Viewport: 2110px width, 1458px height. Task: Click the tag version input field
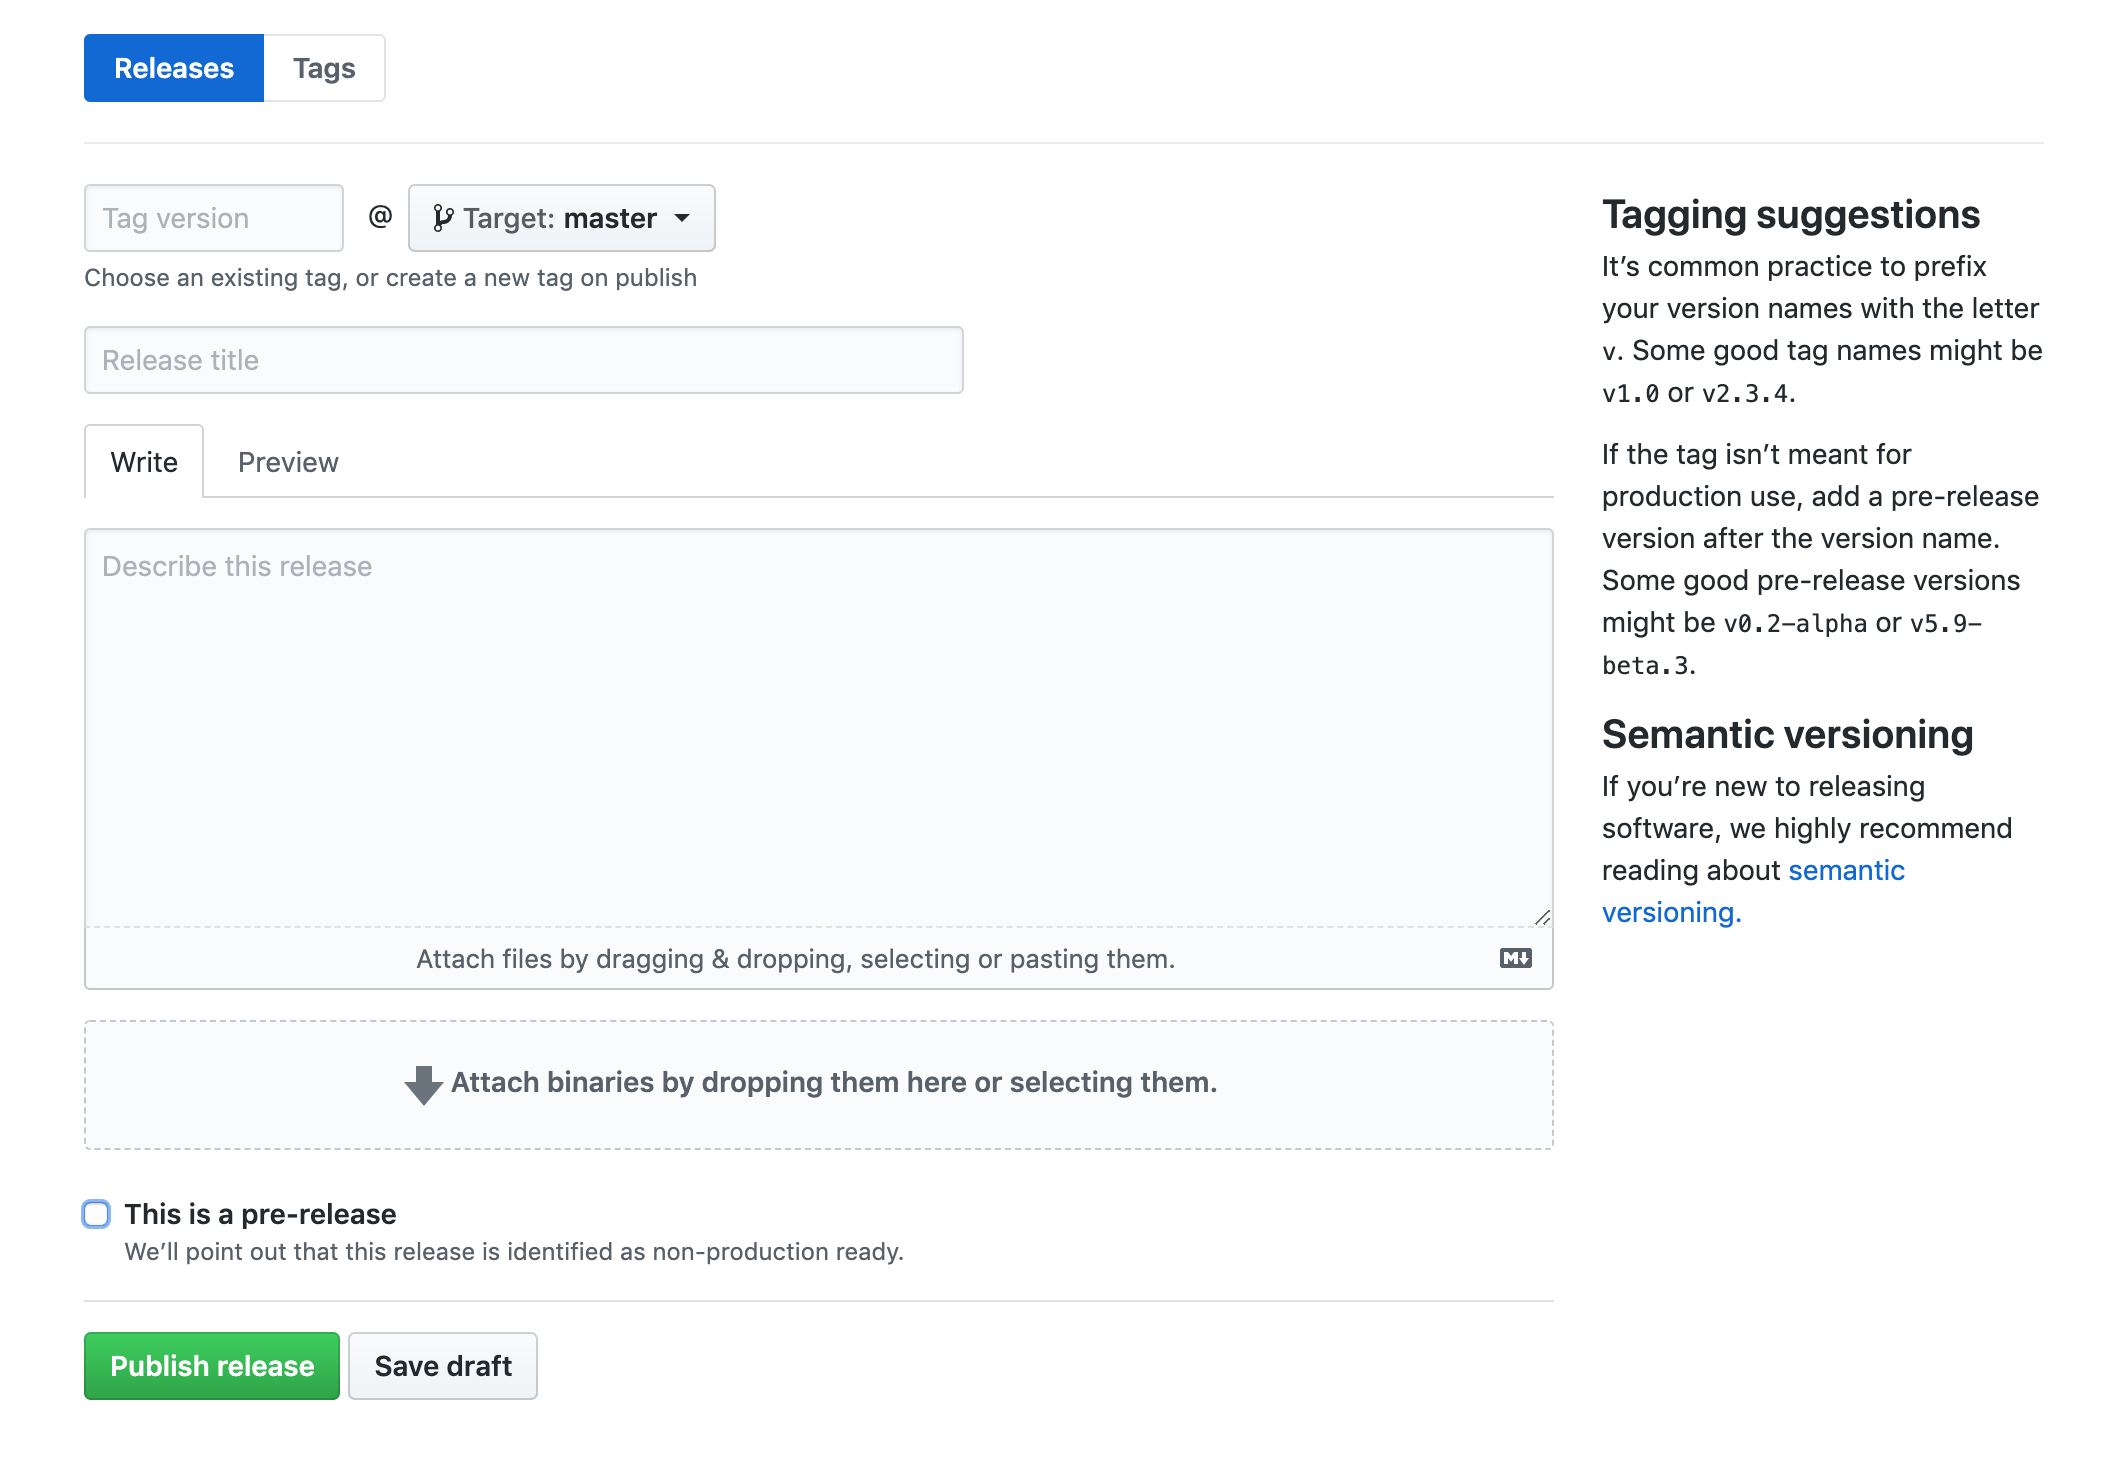212,217
